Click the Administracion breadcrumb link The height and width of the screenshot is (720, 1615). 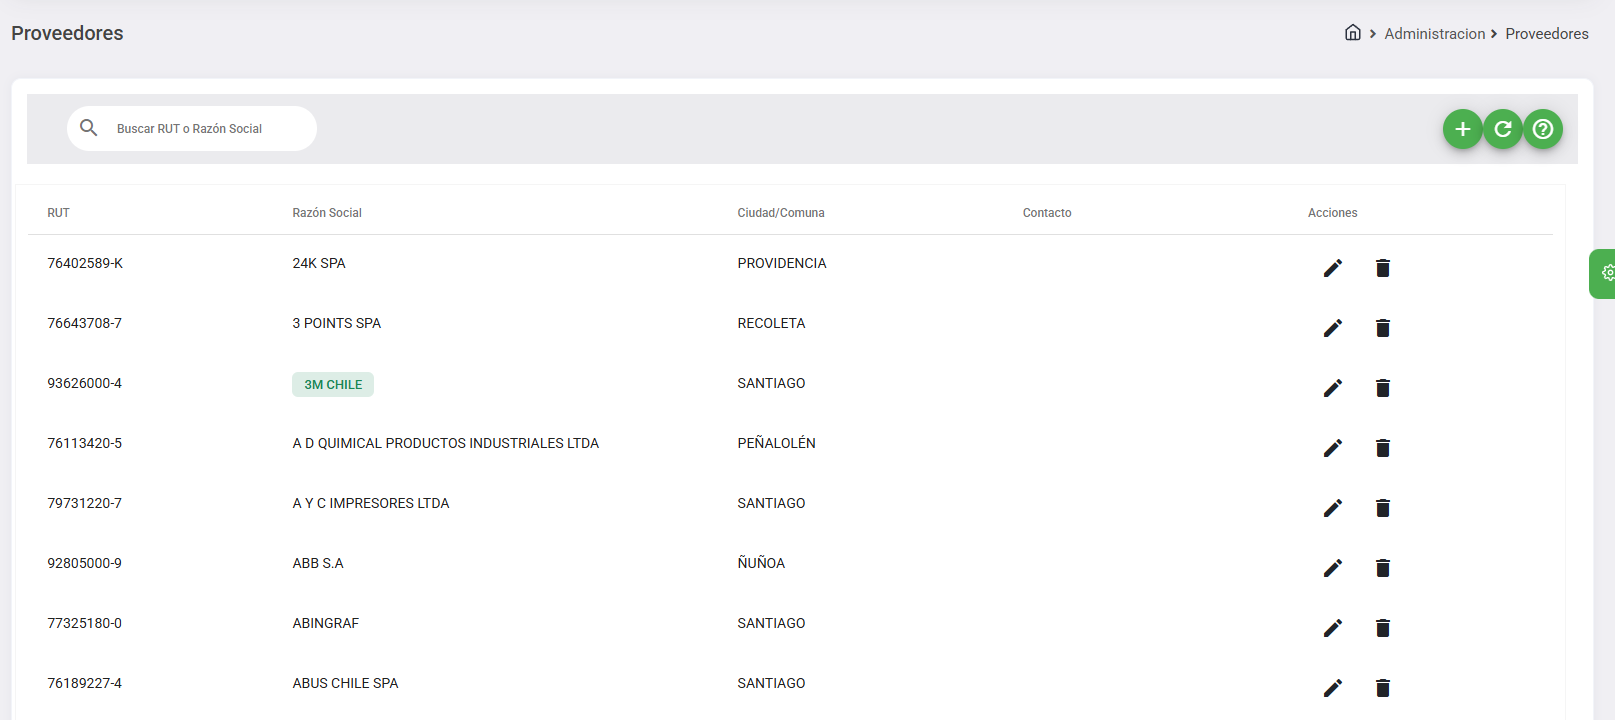[x=1434, y=34]
